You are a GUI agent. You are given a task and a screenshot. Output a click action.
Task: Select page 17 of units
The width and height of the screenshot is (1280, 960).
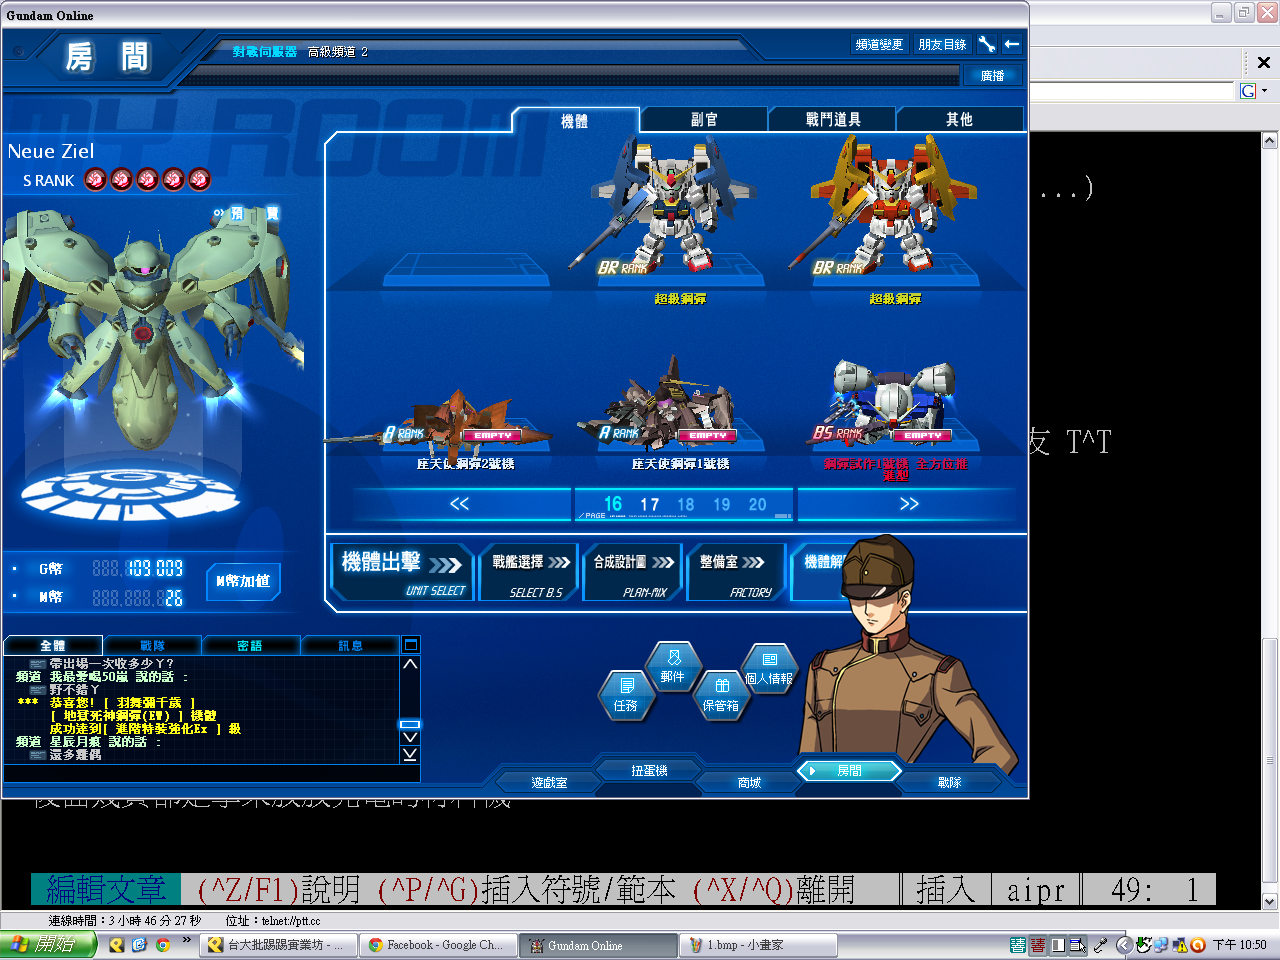[x=650, y=505]
